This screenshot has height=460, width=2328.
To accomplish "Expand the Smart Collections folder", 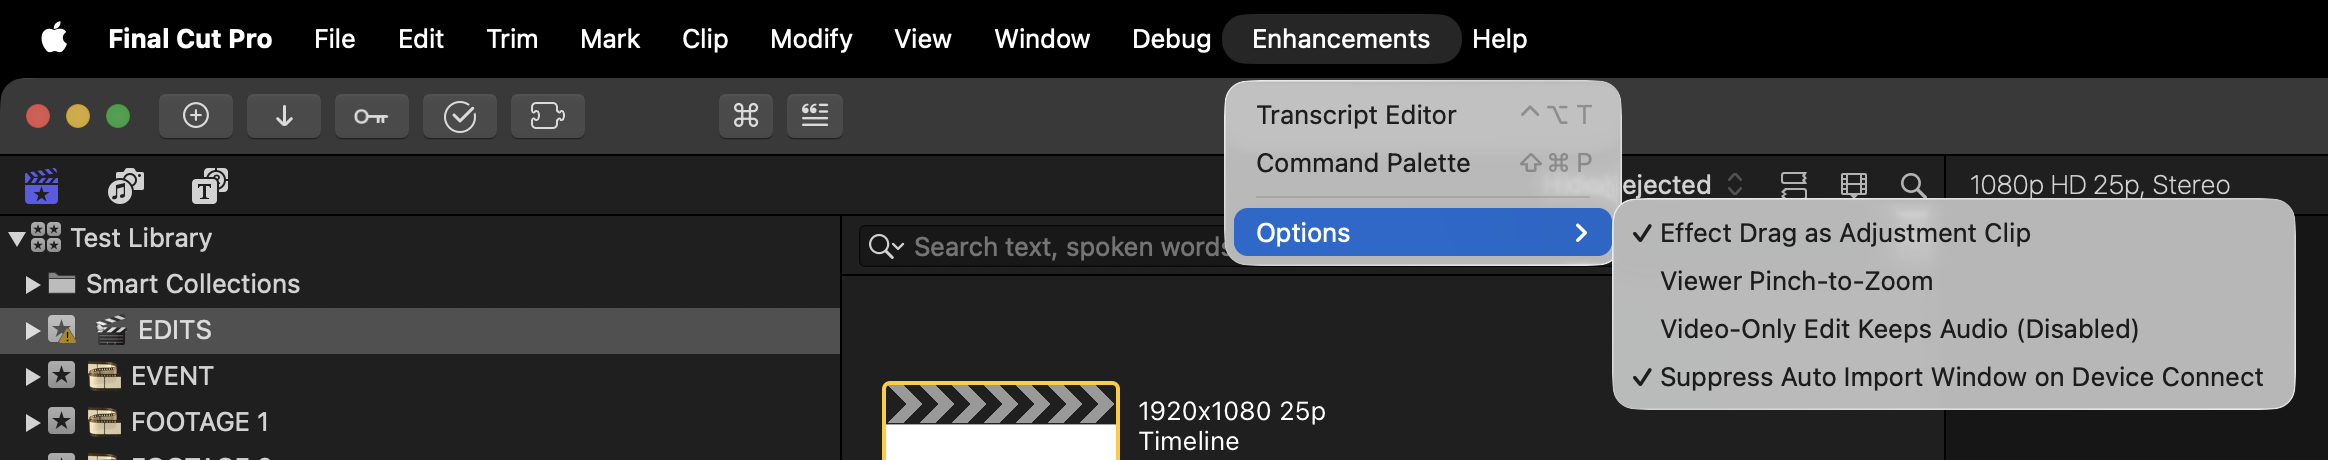I will click(x=32, y=285).
